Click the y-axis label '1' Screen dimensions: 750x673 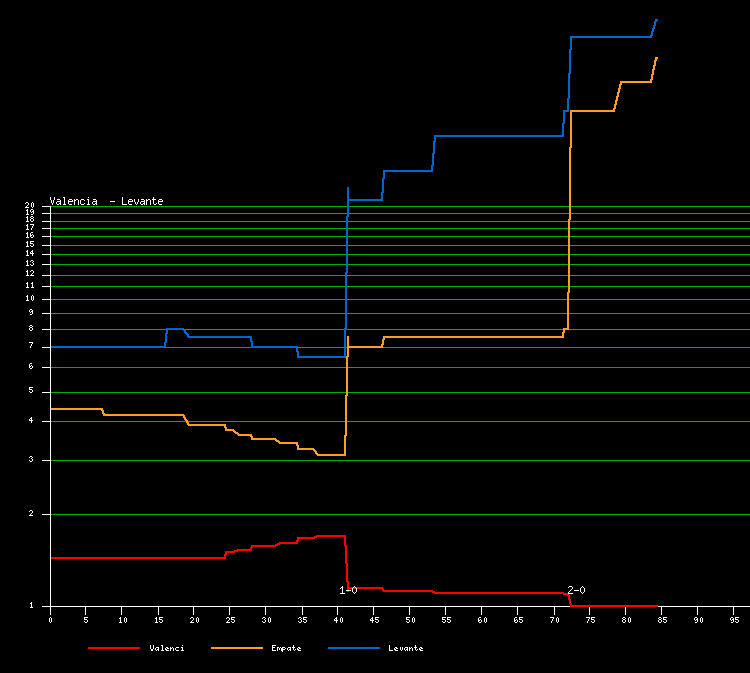tap(31, 606)
